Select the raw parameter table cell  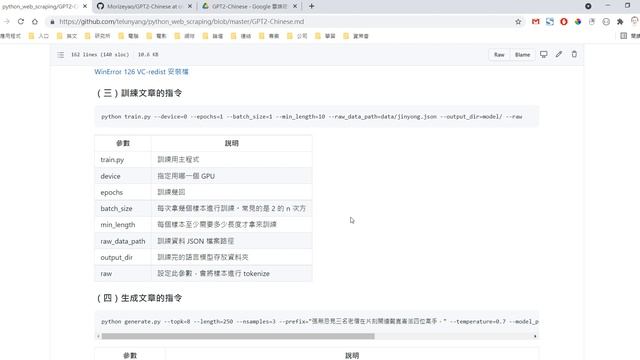click(x=123, y=274)
